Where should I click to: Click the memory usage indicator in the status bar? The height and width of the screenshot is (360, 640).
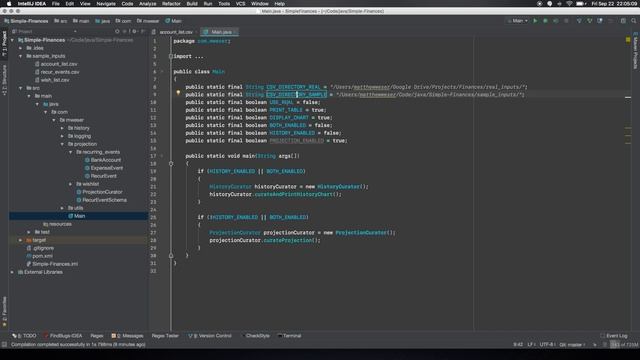coord(624,345)
